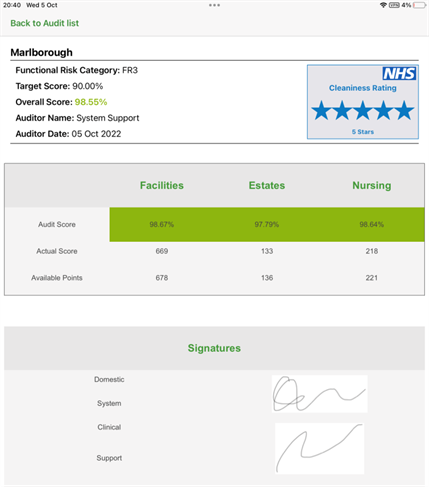Select the Estates column header

tap(267, 185)
